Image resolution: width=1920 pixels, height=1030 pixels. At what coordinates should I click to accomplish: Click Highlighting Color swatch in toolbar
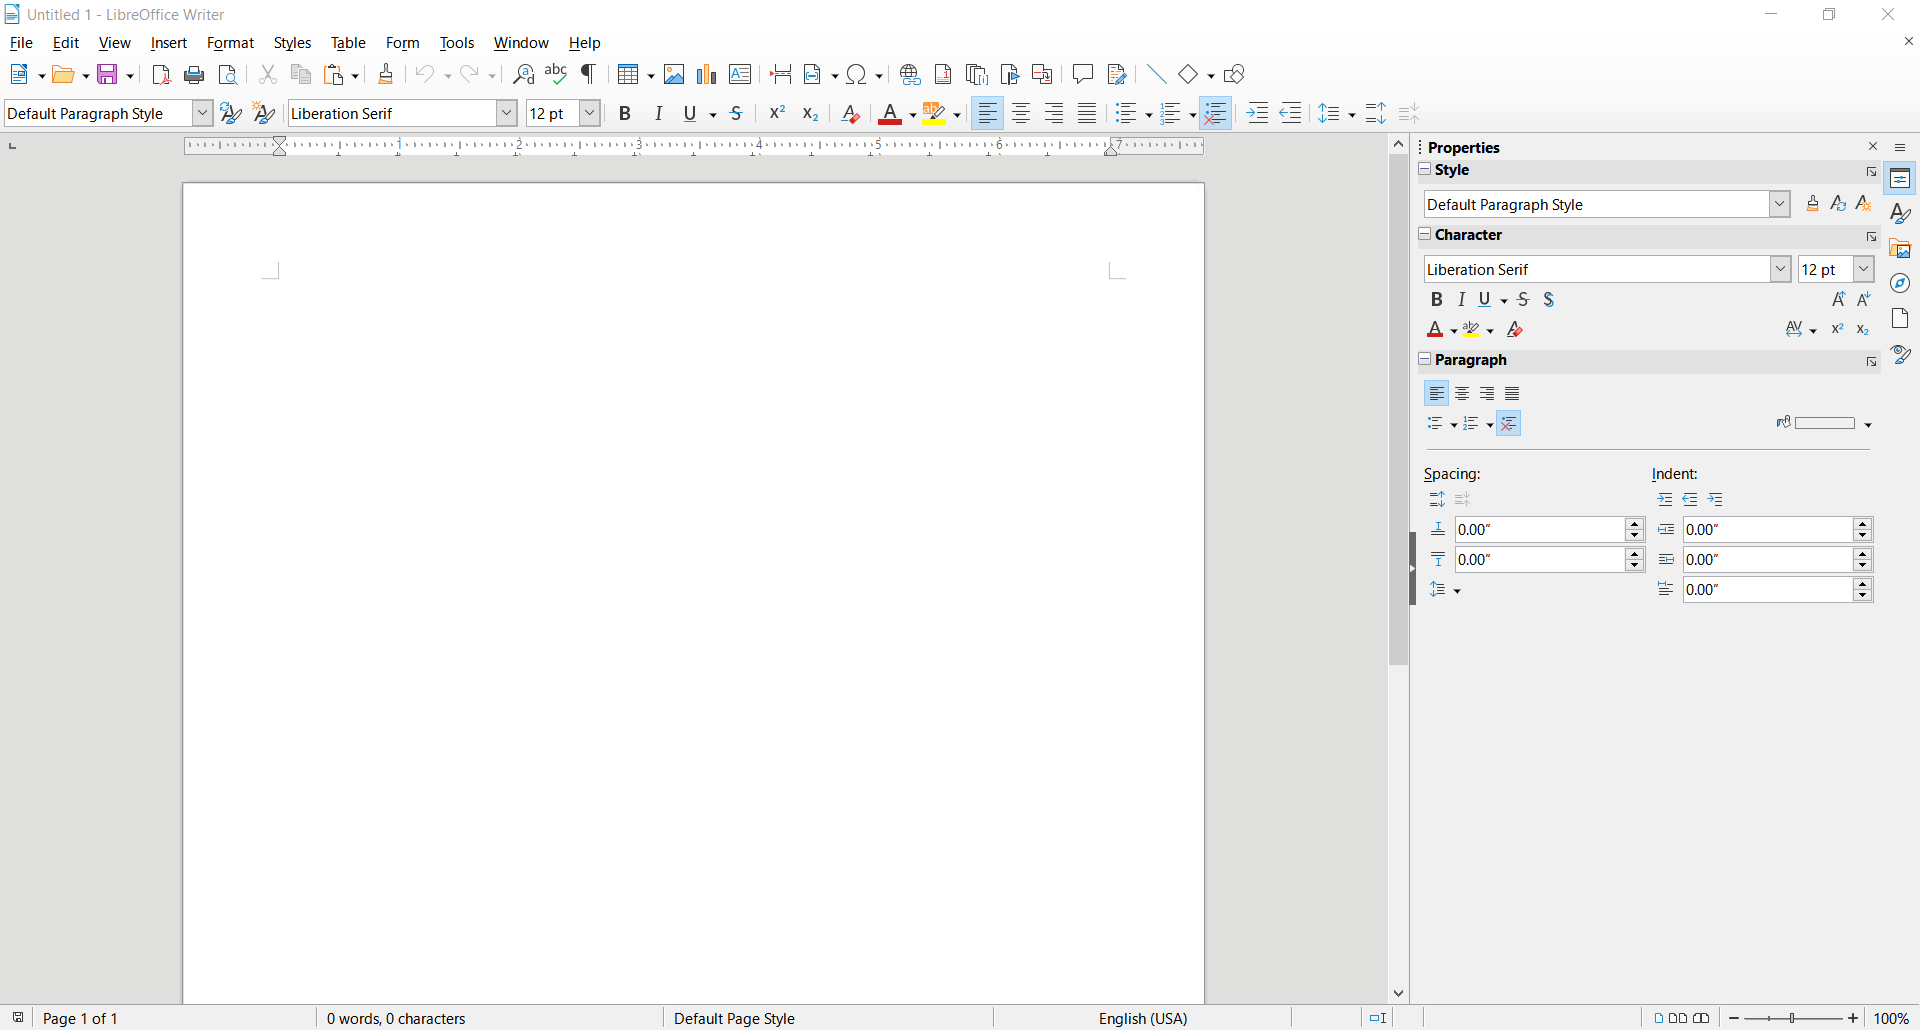point(934,114)
